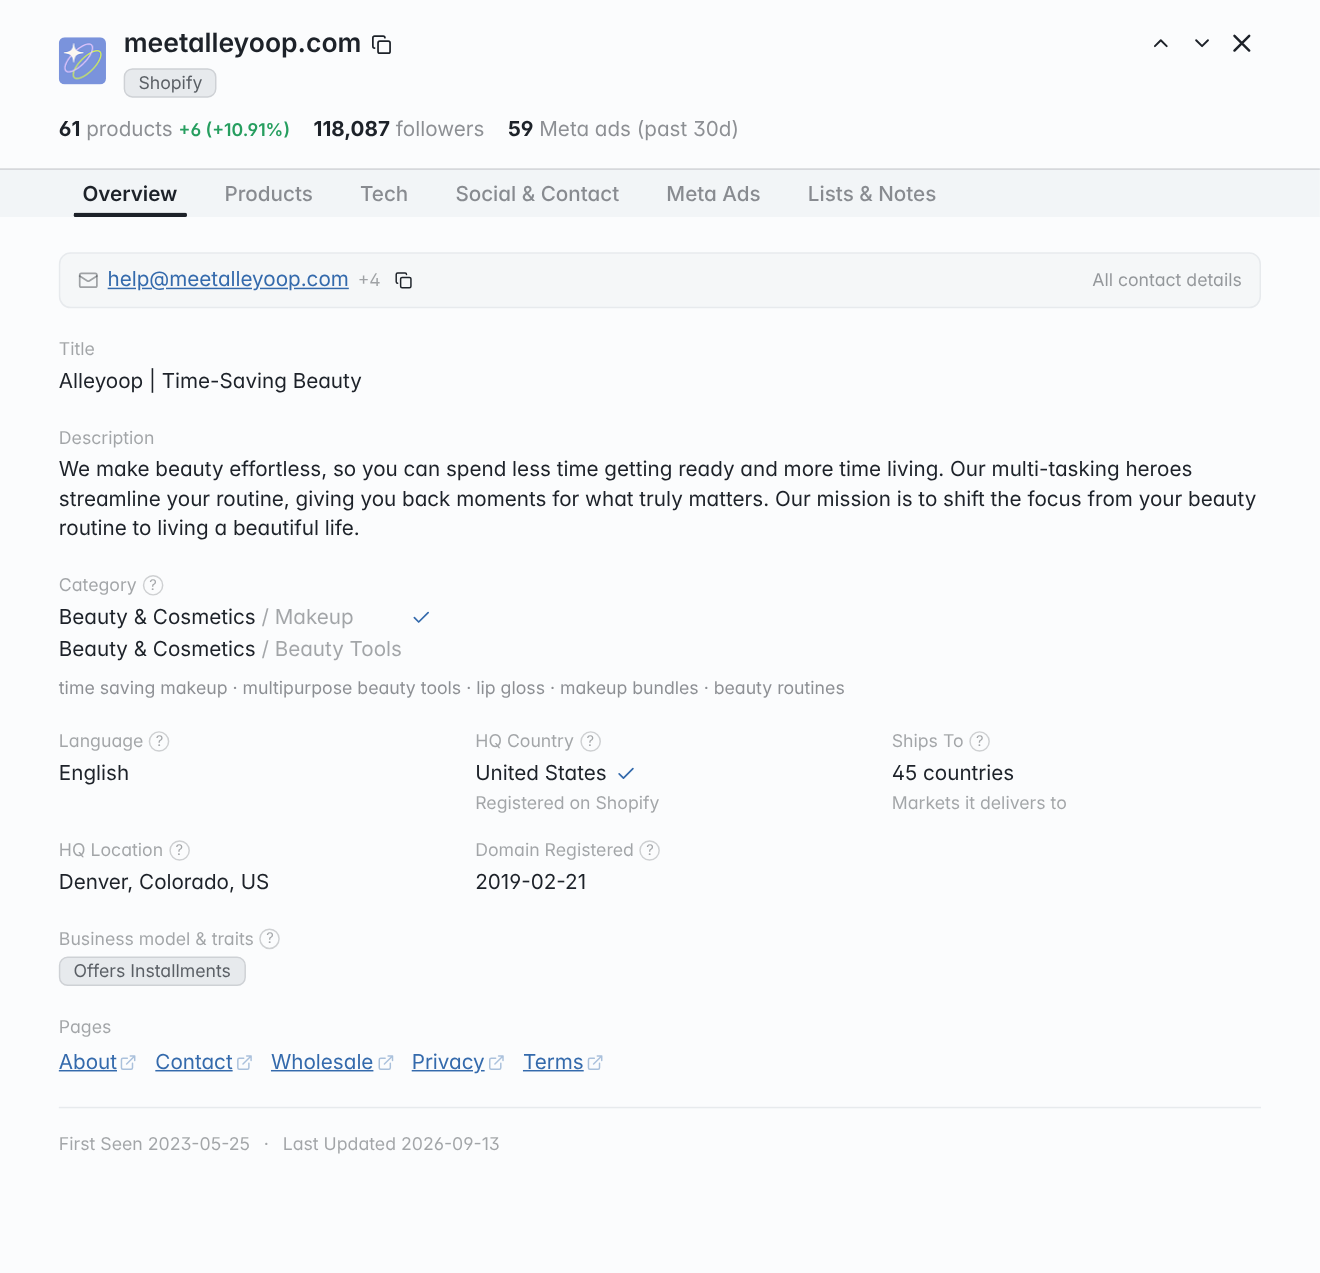This screenshot has height=1273, width=1320.
Task: Select the Beauty & Cosmetics / Makeup category
Action: [x=206, y=617]
